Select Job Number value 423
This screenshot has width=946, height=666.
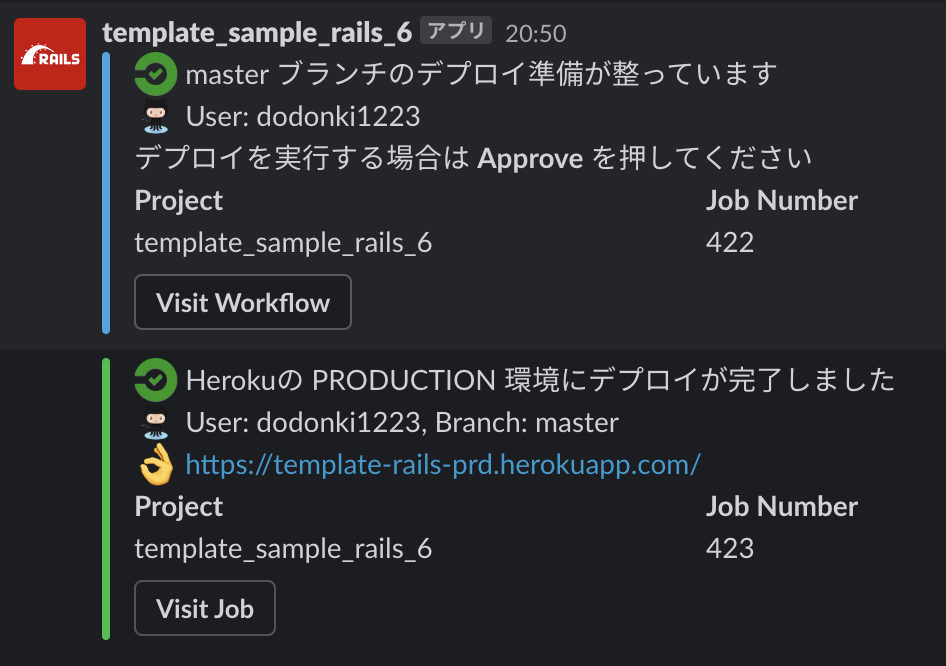click(x=730, y=548)
